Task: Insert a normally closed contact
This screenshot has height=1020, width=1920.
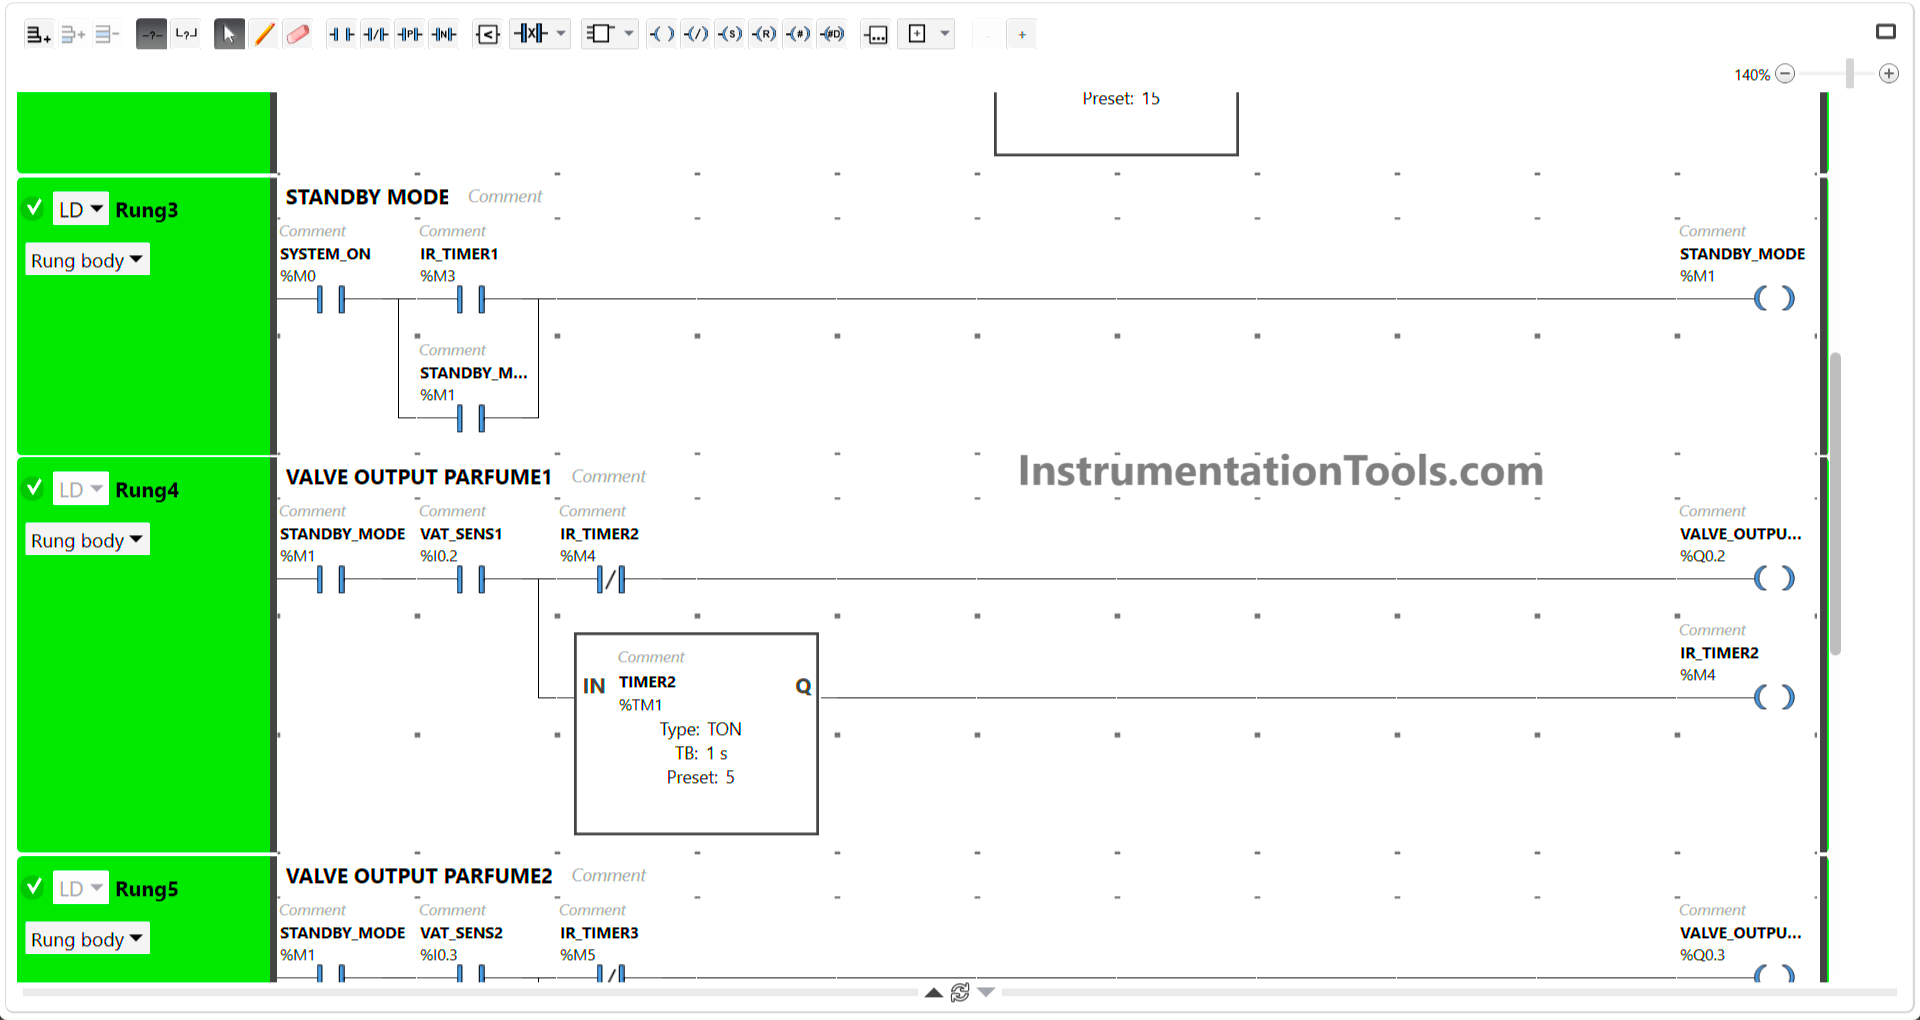Action: (x=376, y=35)
